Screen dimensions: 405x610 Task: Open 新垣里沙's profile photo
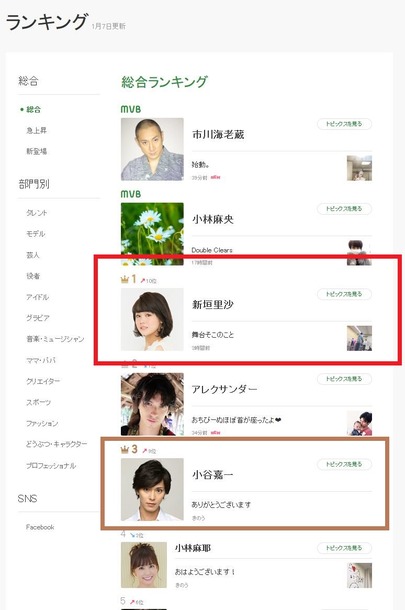tap(152, 319)
